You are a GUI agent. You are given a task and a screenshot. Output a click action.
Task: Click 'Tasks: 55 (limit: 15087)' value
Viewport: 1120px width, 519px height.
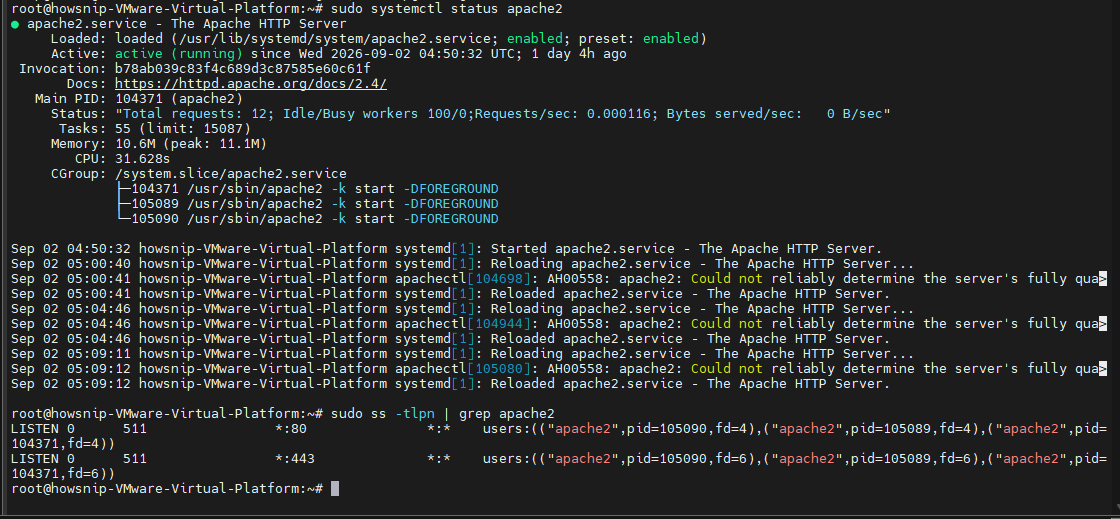click(183, 129)
